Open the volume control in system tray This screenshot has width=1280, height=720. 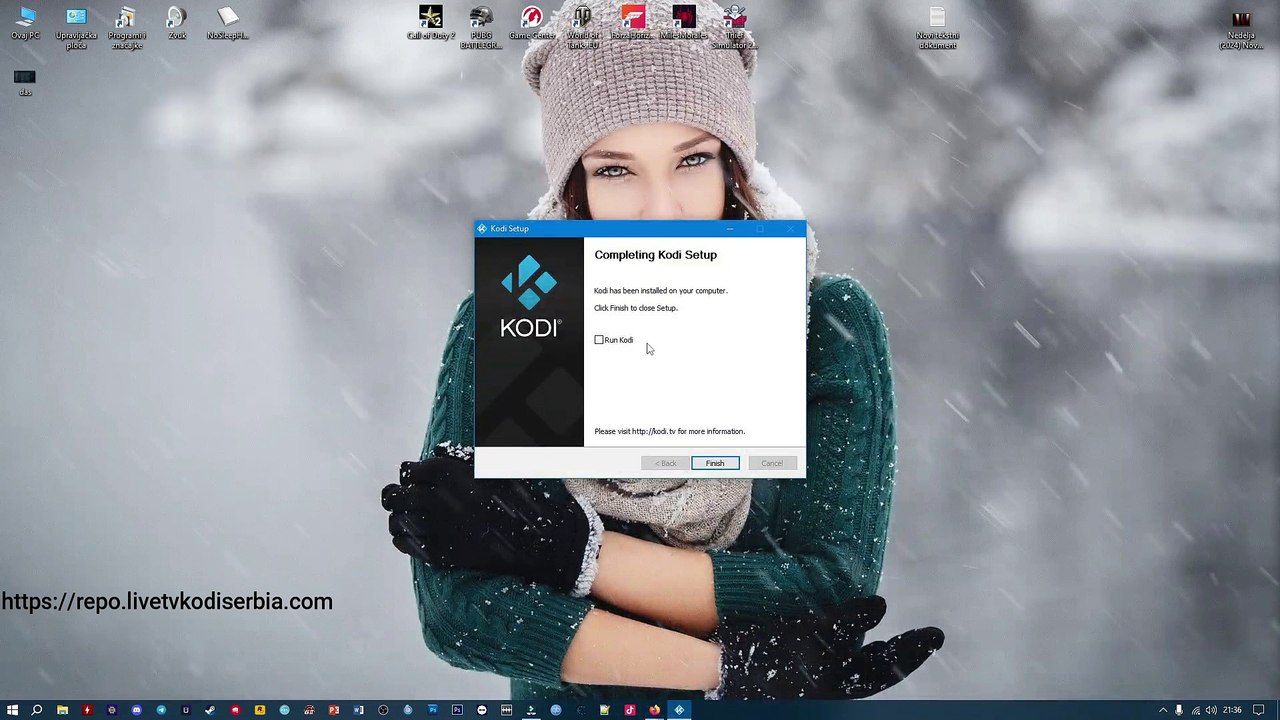pos(1212,710)
